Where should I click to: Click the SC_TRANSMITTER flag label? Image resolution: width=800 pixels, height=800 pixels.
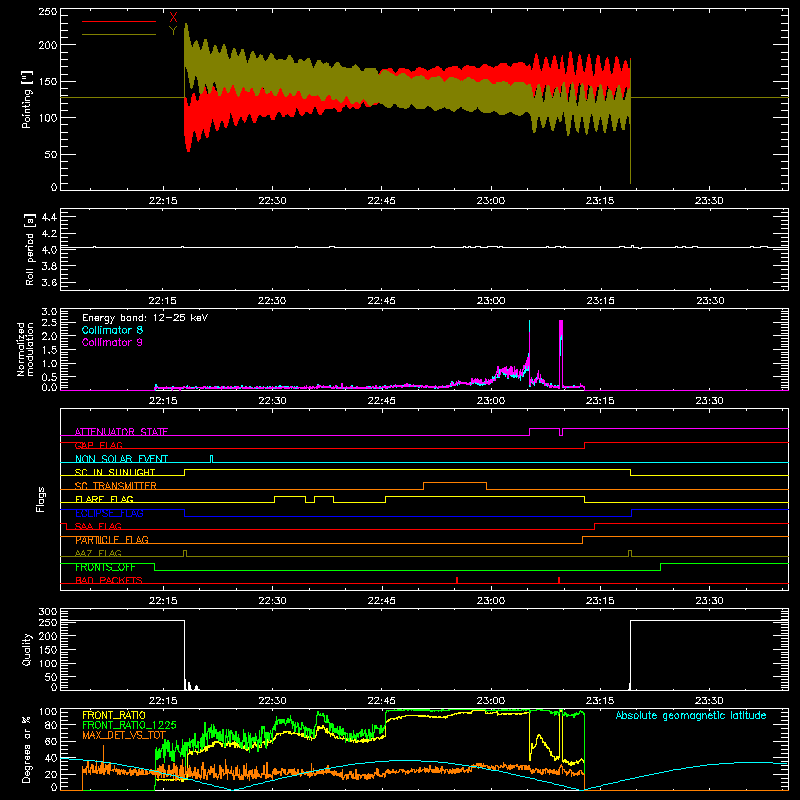116,486
